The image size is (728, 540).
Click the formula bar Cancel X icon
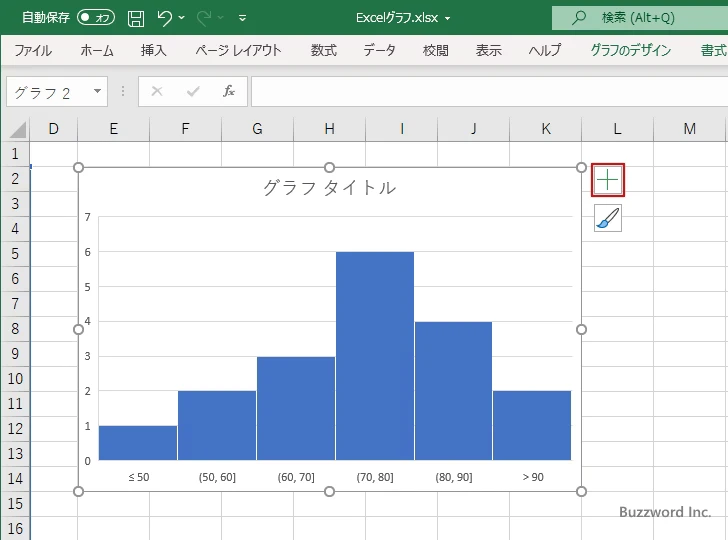pyautogui.click(x=157, y=91)
